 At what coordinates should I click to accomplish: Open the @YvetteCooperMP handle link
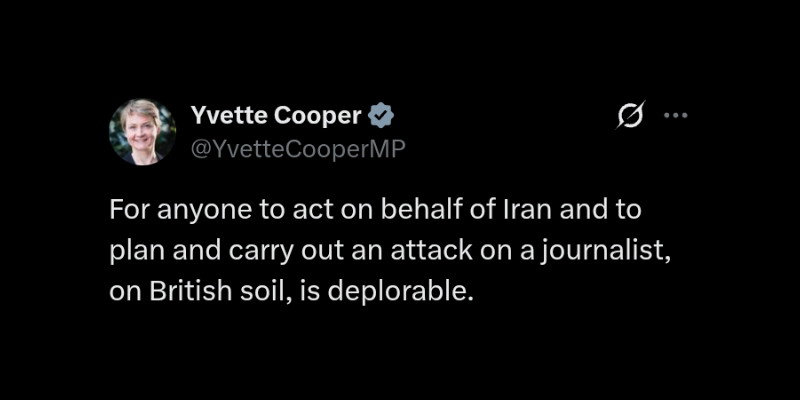298,148
